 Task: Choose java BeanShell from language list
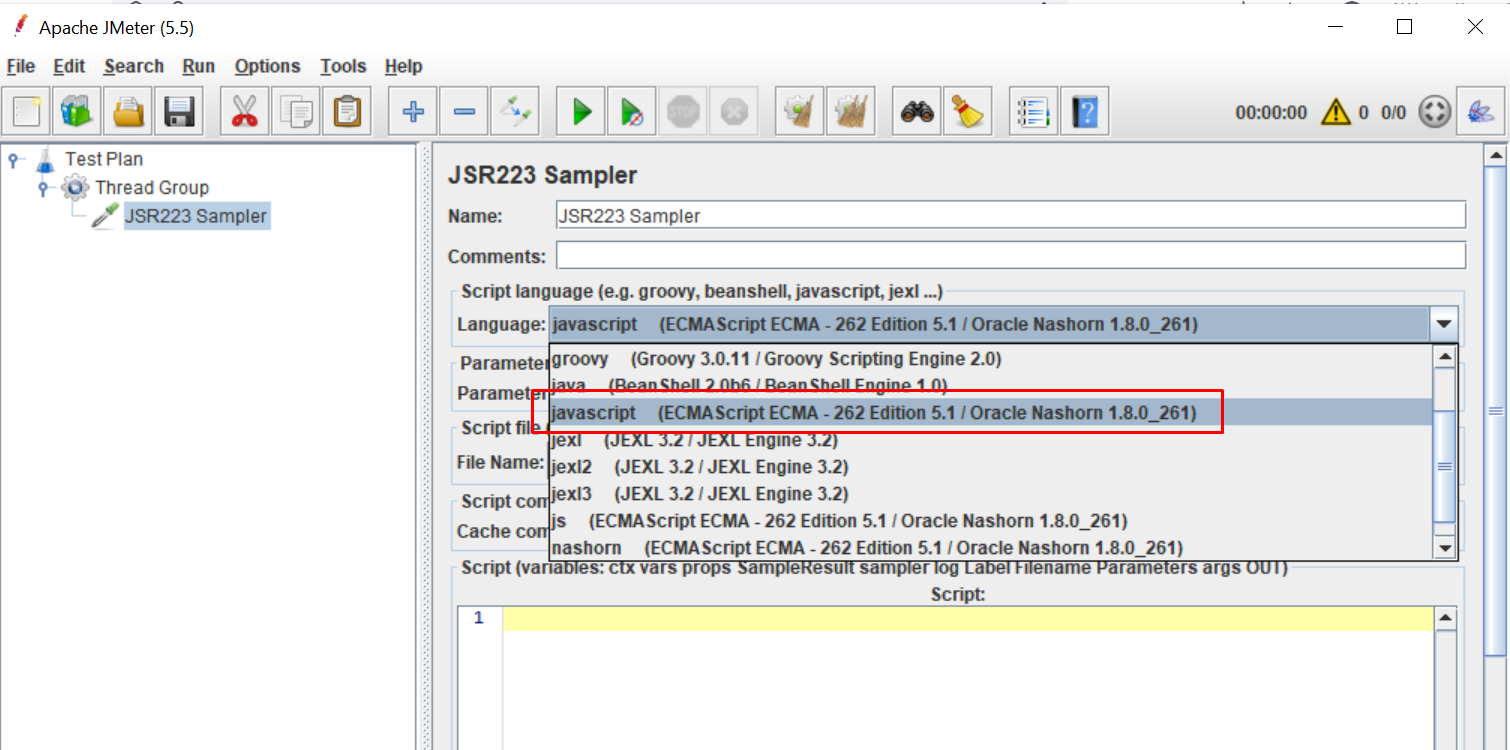(x=991, y=385)
